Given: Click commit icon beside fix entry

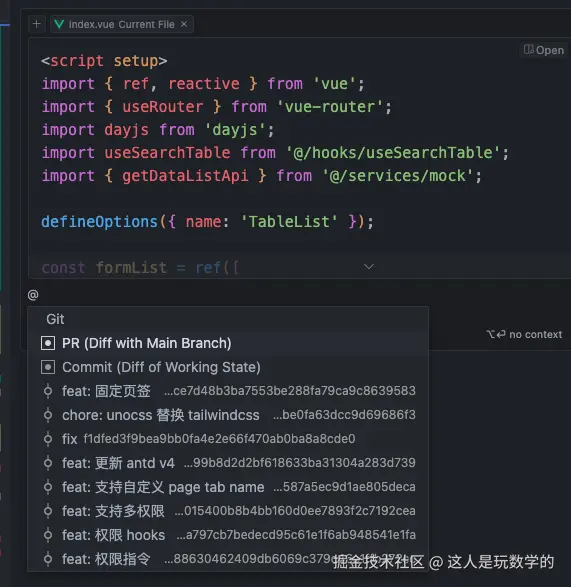Looking at the screenshot, I should pyautogui.click(x=48, y=439).
